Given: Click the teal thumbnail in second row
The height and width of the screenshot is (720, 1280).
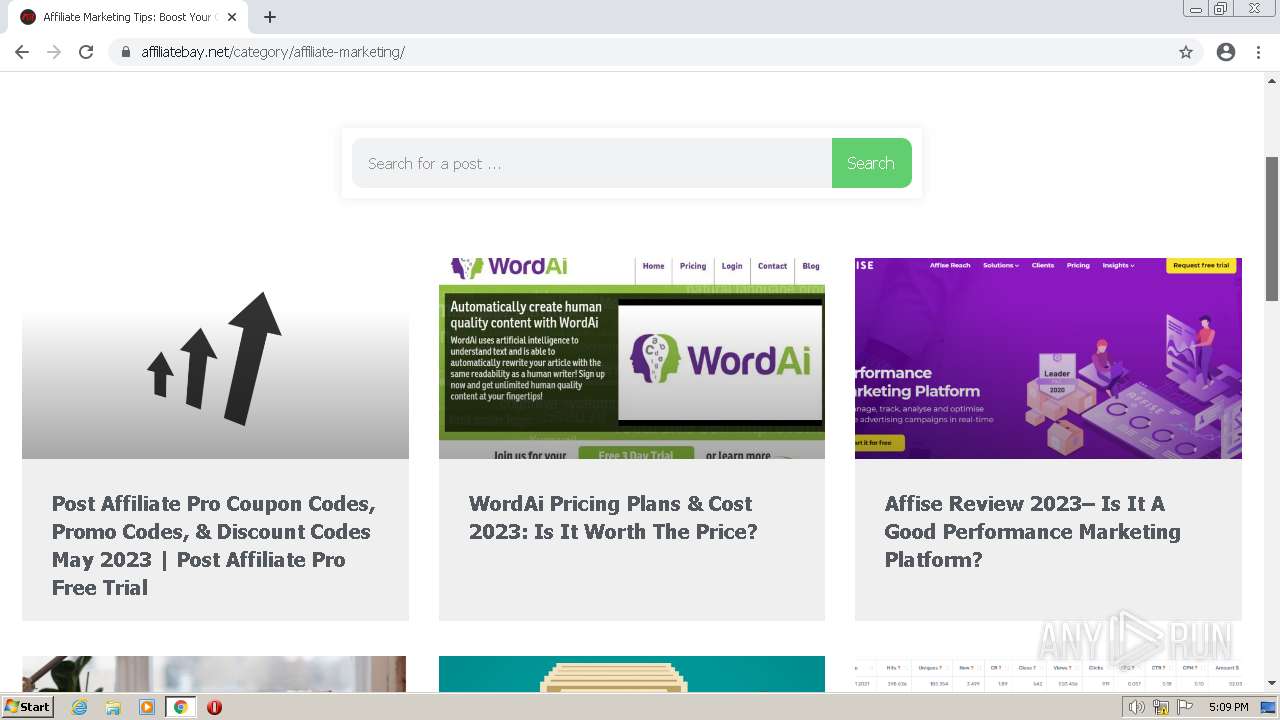Looking at the screenshot, I should point(632,674).
